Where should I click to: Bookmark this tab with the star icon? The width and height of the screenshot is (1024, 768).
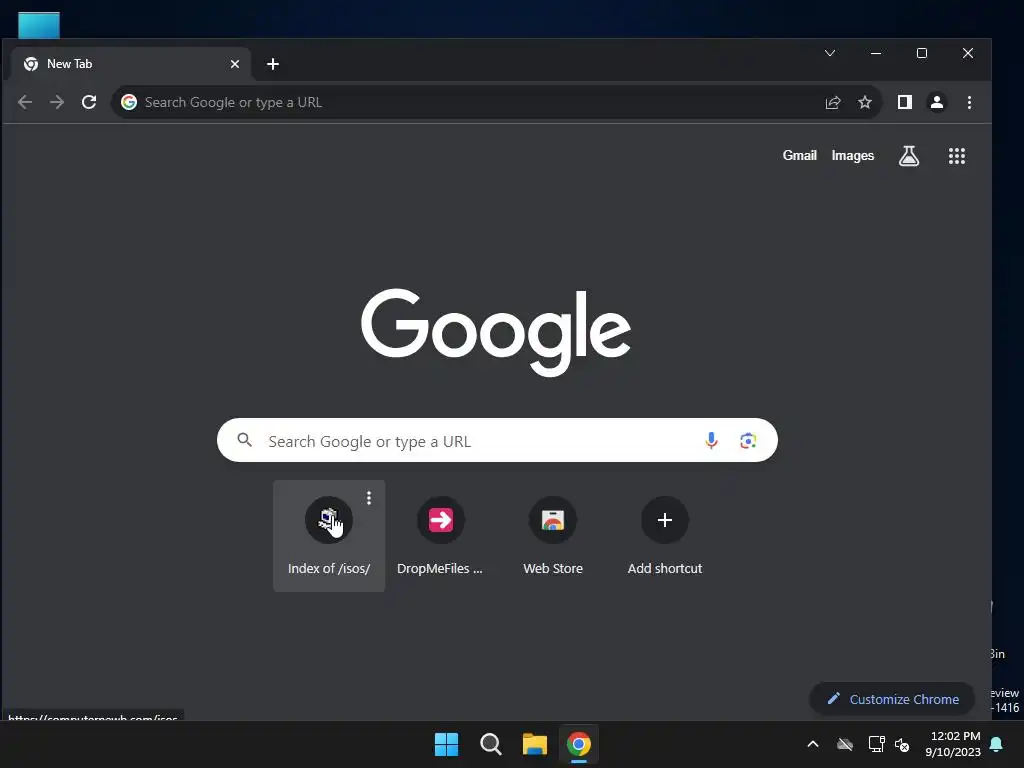(865, 103)
